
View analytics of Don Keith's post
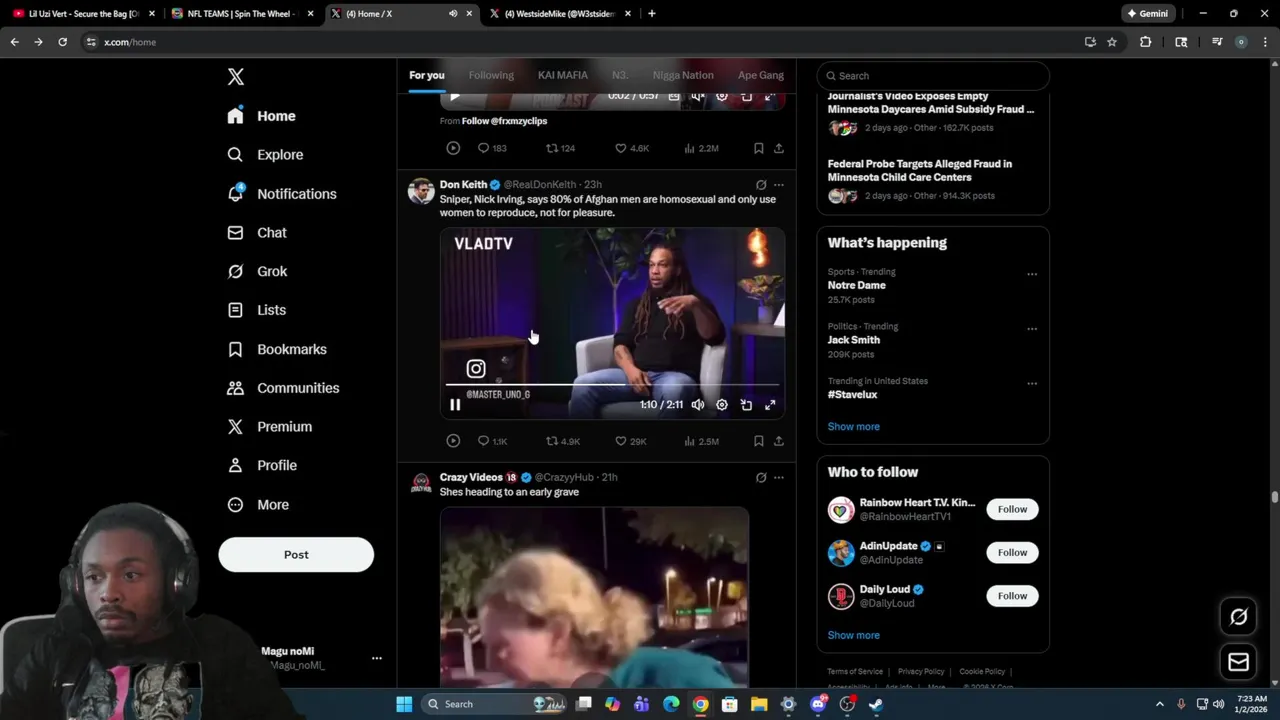click(x=701, y=441)
